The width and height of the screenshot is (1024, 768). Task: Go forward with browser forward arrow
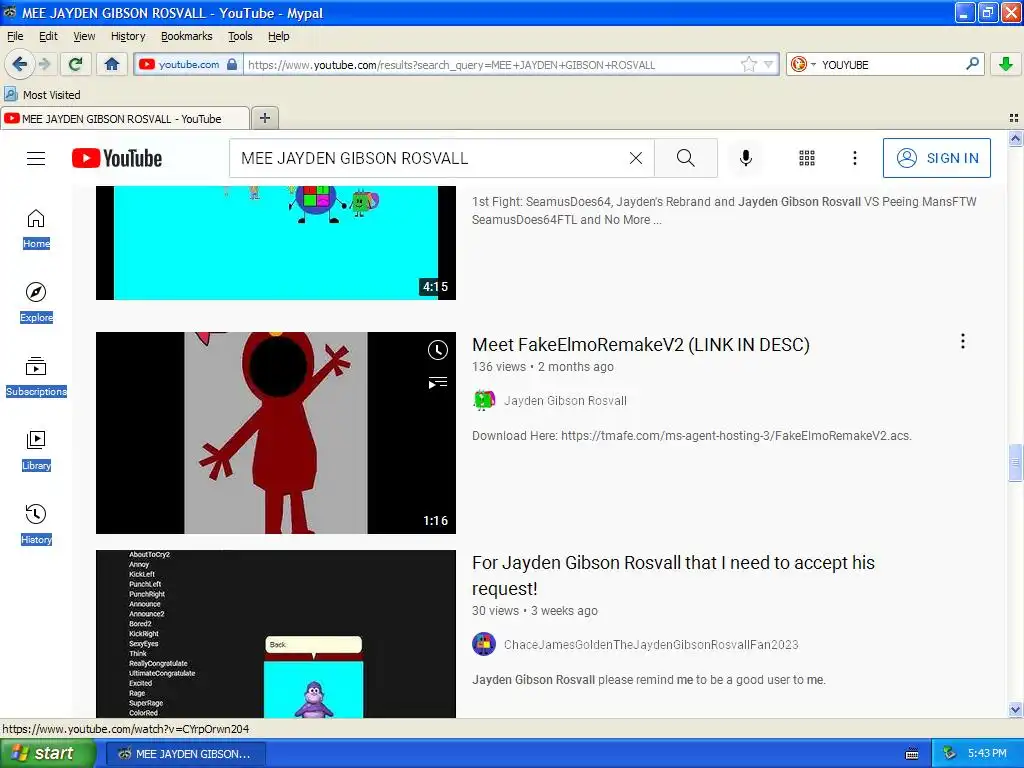coord(44,64)
